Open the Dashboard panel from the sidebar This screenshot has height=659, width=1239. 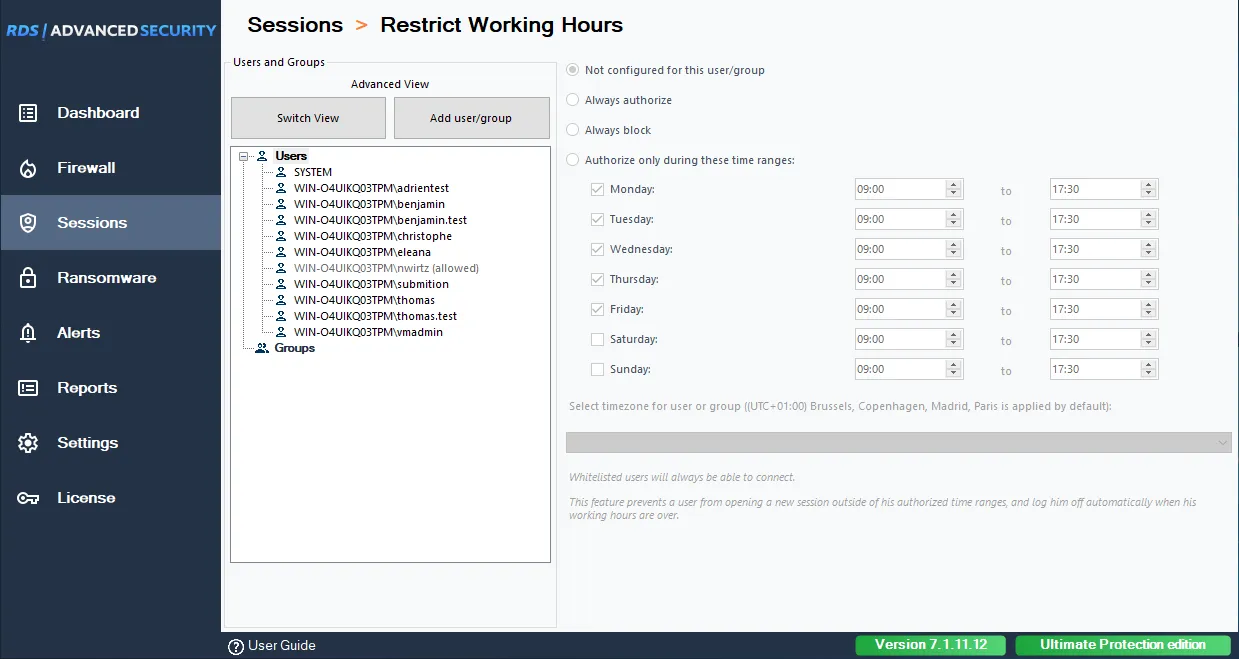point(96,112)
